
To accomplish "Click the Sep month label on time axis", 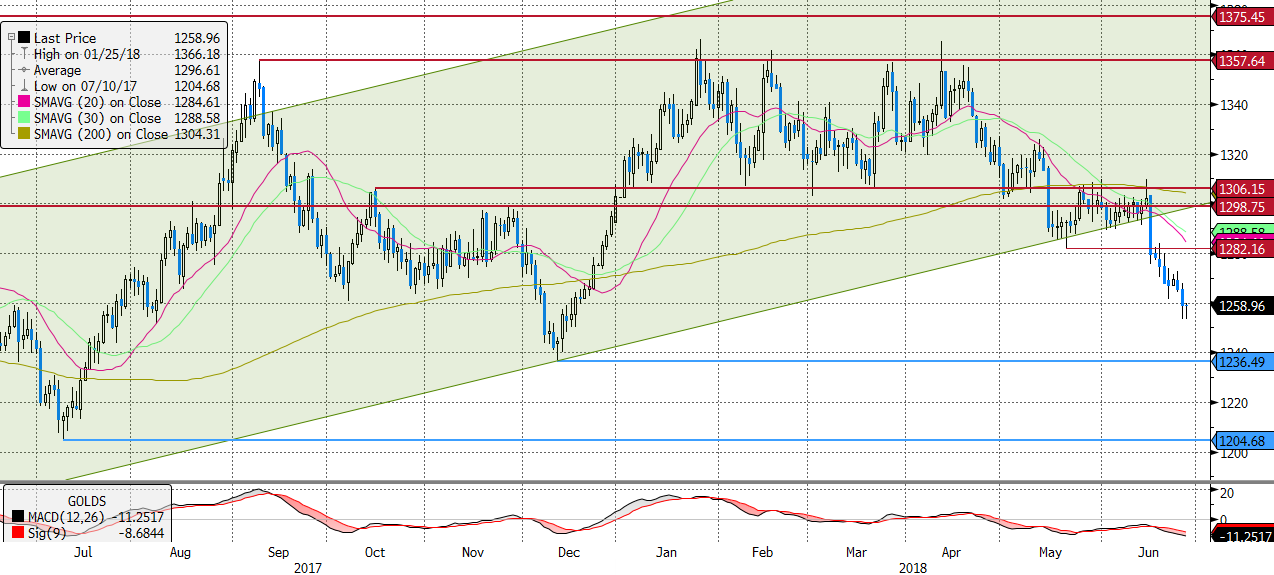I will tap(279, 552).
